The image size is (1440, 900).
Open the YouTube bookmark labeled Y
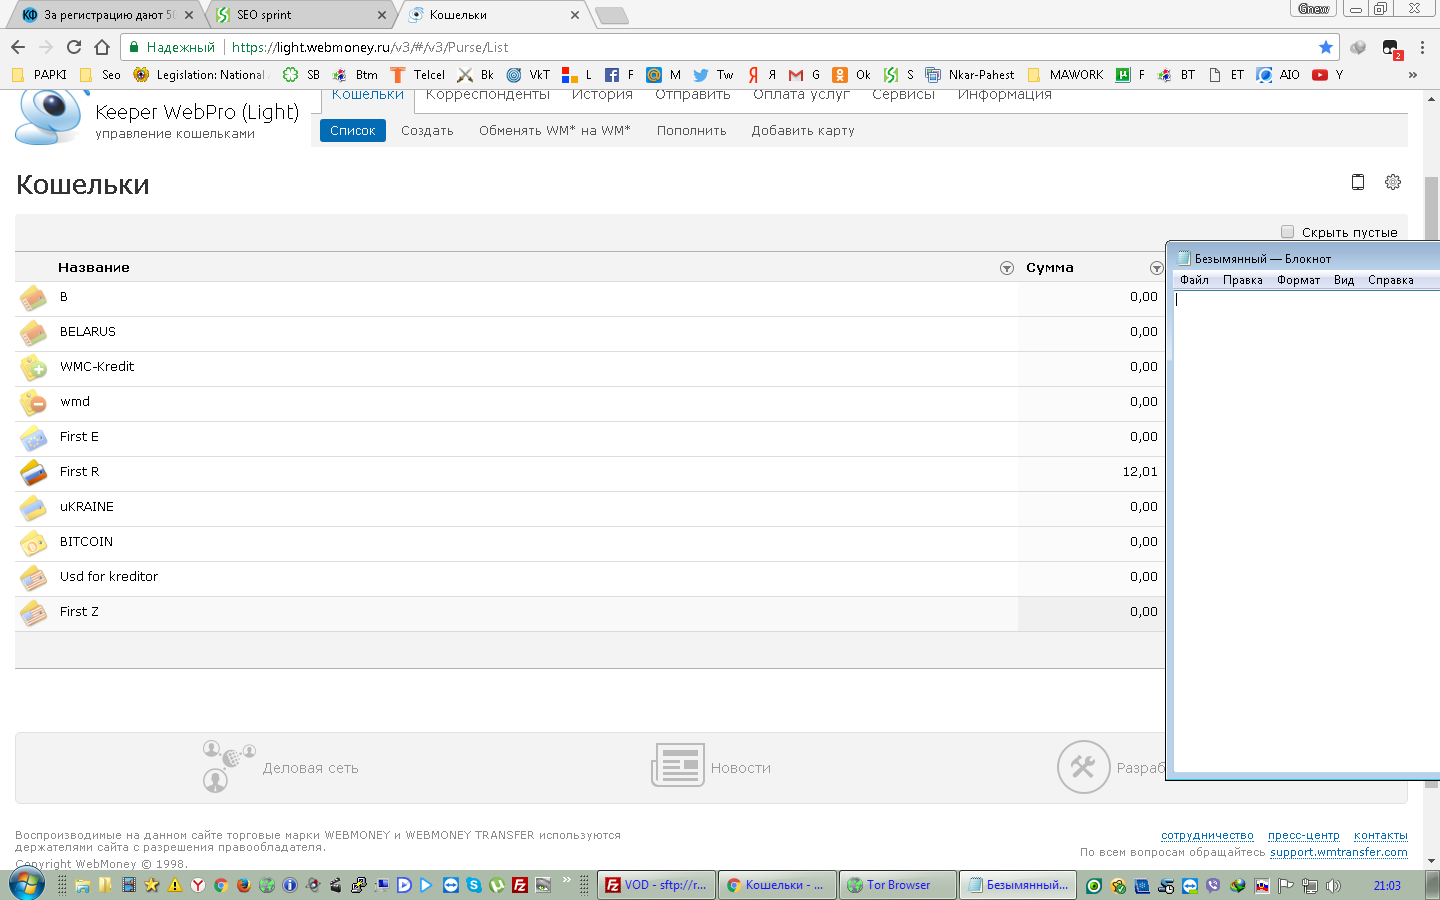click(x=1328, y=75)
